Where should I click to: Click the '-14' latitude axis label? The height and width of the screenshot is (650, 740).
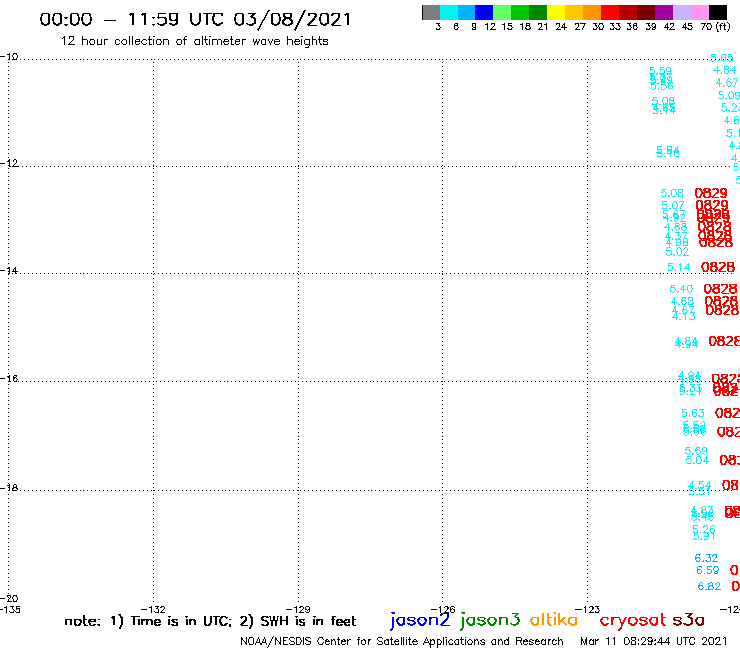point(9,270)
